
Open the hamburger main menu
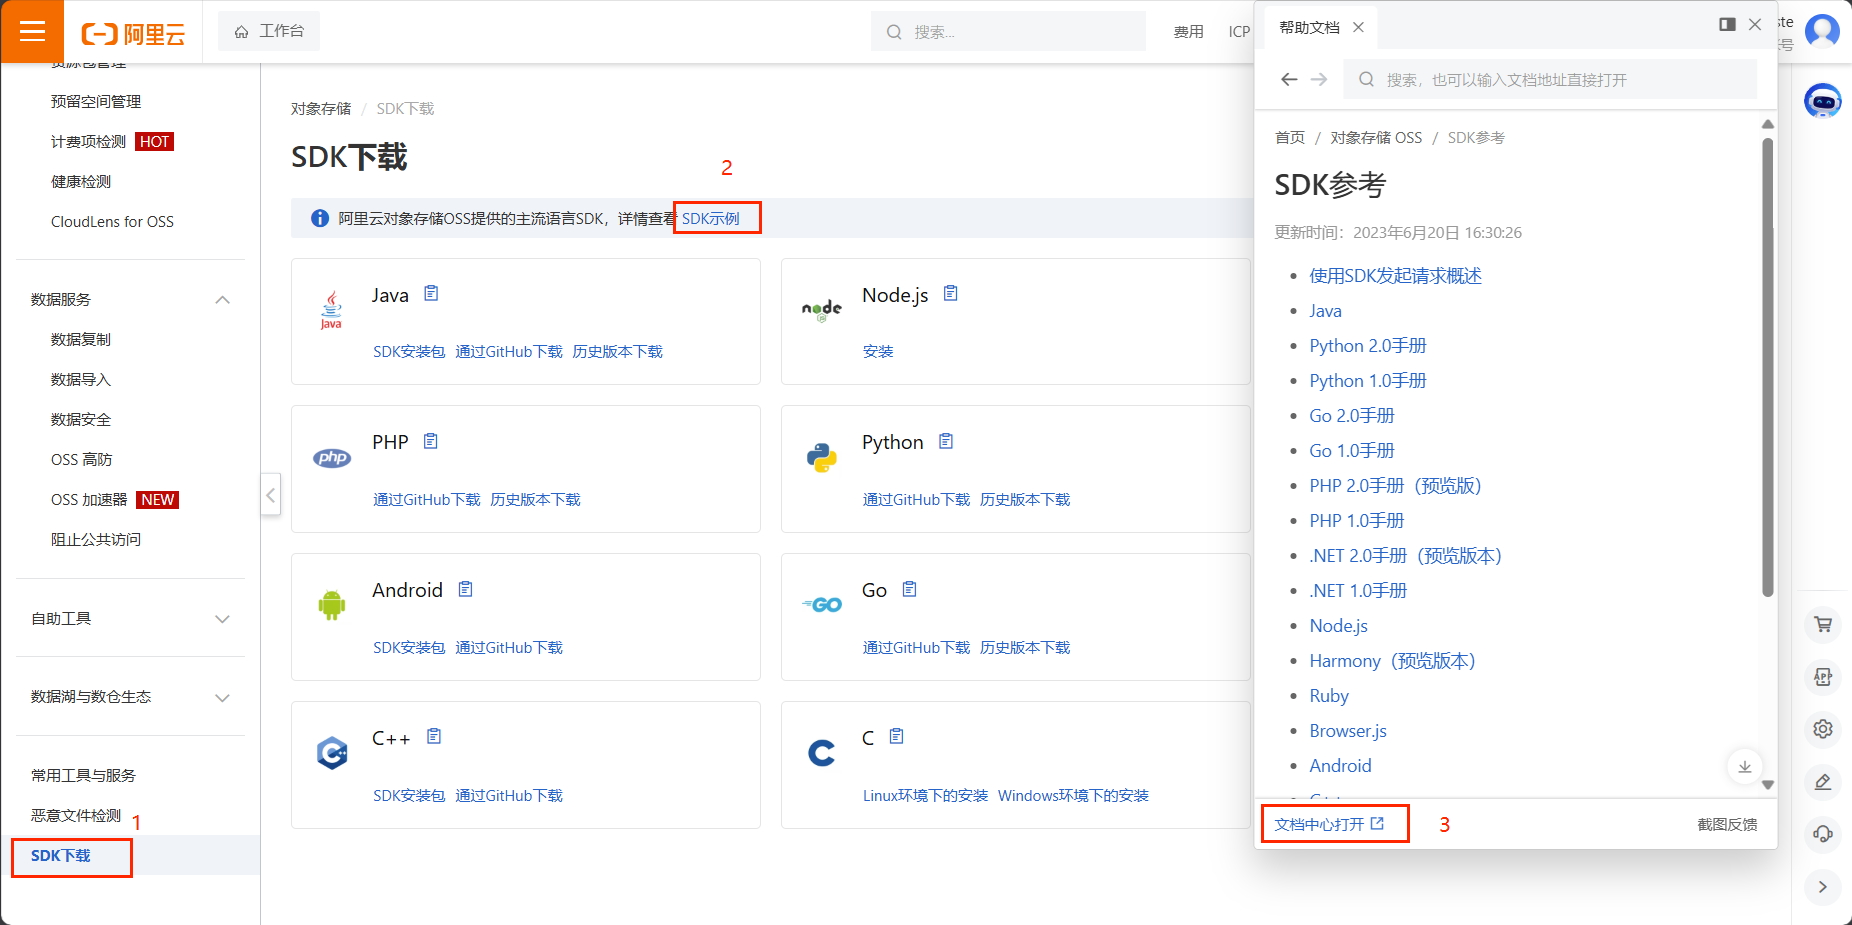pyautogui.click(x=32, y=31)
